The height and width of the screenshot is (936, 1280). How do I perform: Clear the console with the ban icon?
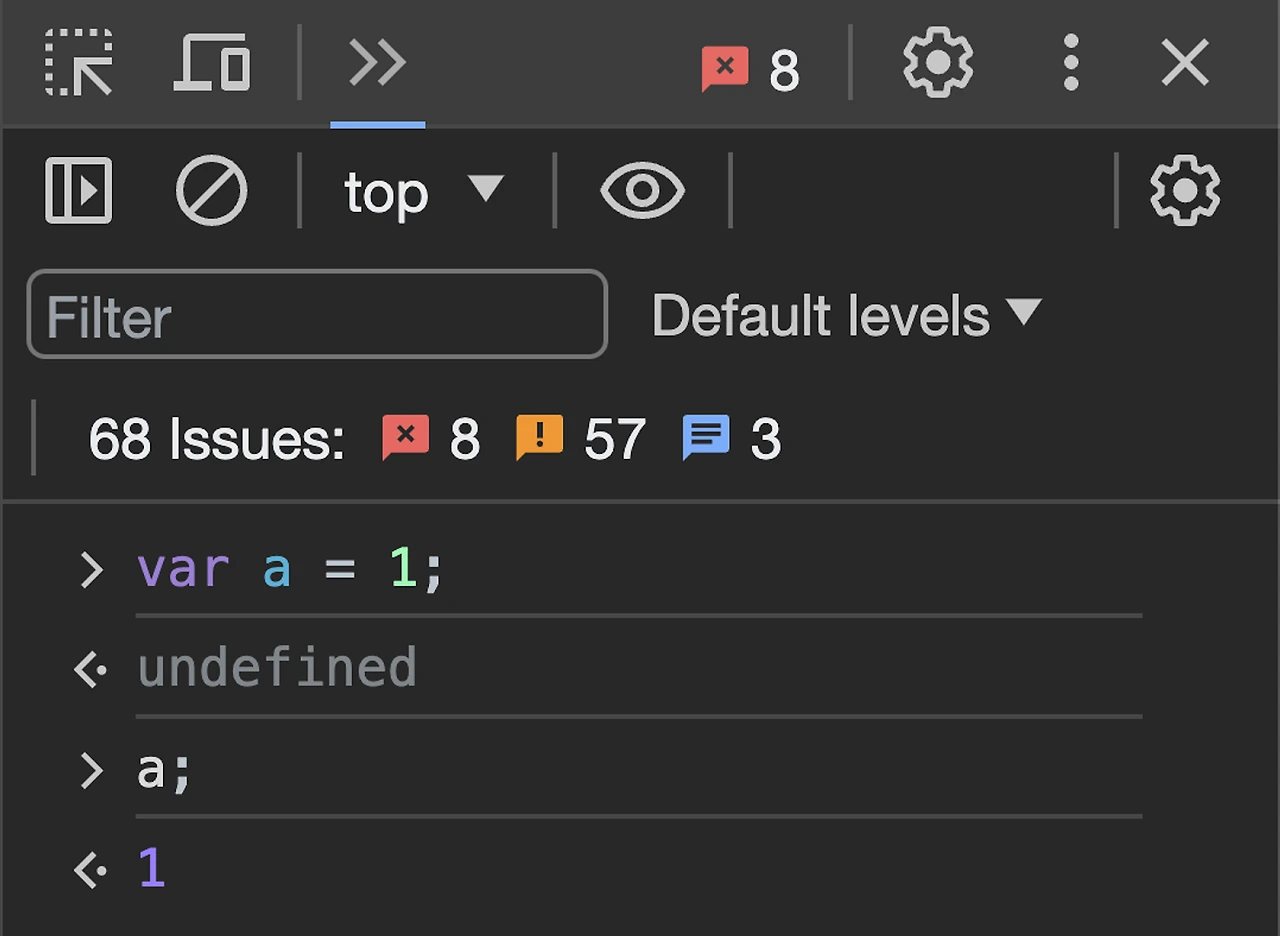pyautogui.click(x=211, y=190)
